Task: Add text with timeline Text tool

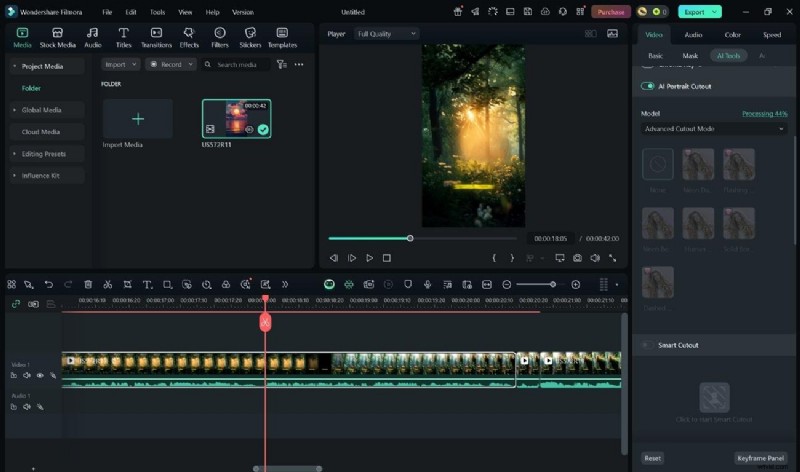Action: pos(147,284)
